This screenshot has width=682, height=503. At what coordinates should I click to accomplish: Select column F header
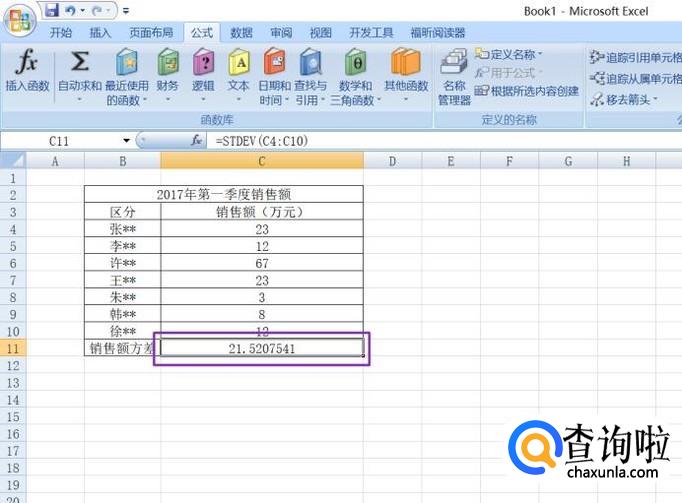click(509, 161)
